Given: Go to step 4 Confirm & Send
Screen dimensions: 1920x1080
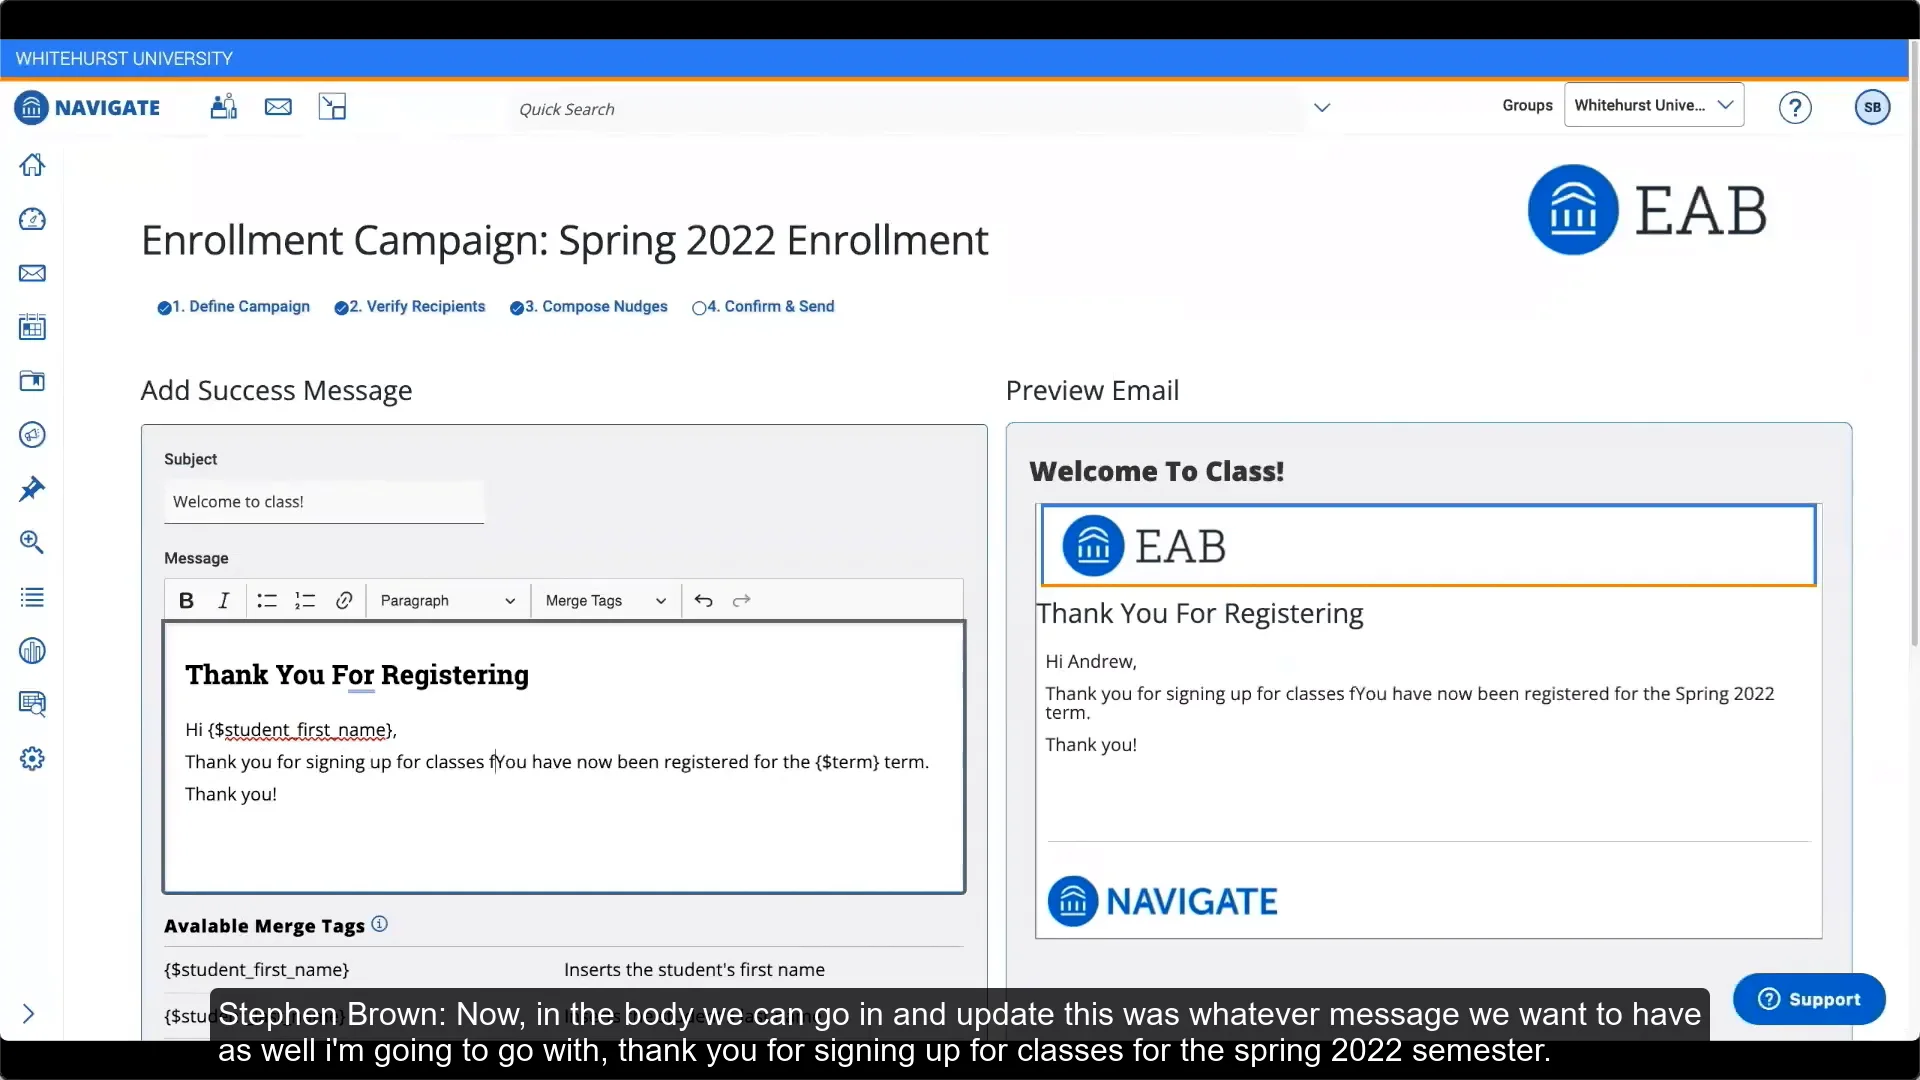Looking at the screenshot, I should click(x=763, y=307).
